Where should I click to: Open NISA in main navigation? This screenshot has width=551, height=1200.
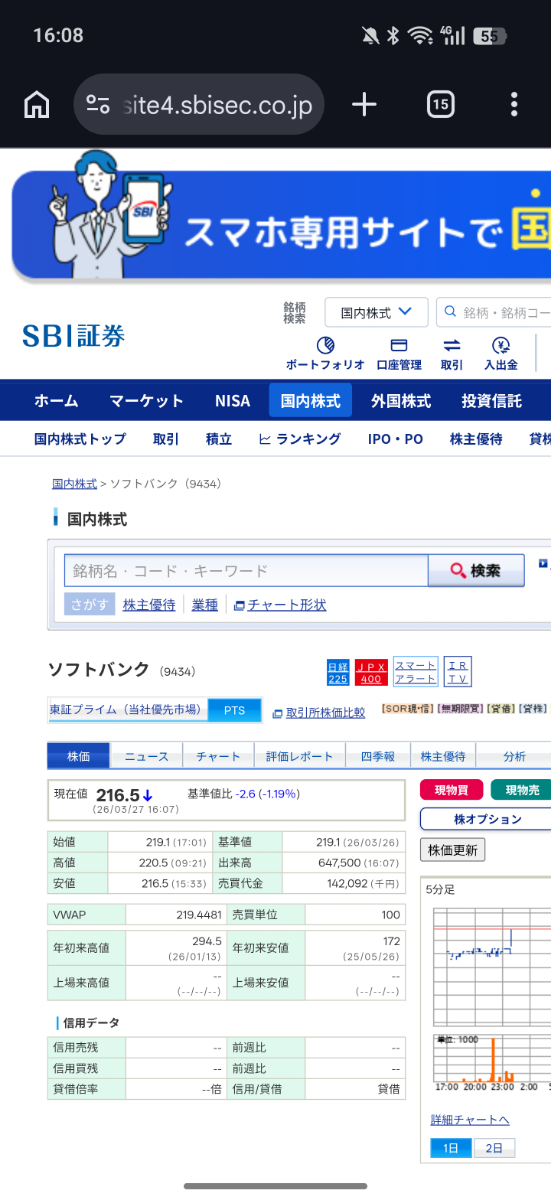(x=233, y=401)
